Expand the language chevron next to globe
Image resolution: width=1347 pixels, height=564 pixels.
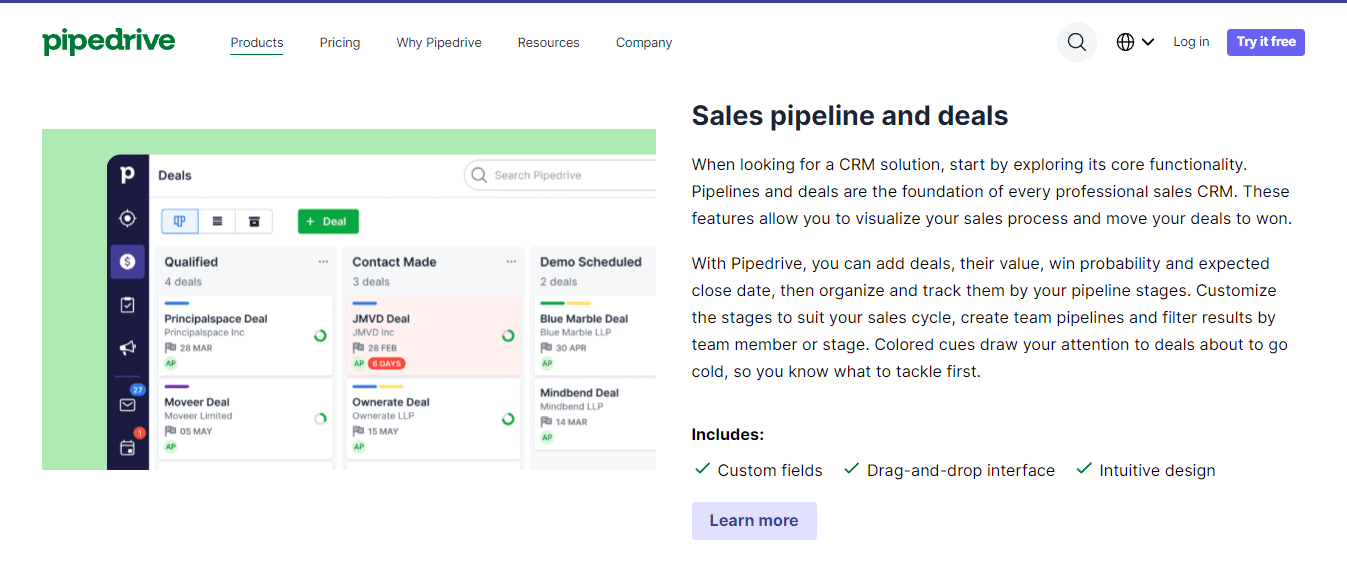[x=1148, y=42]
